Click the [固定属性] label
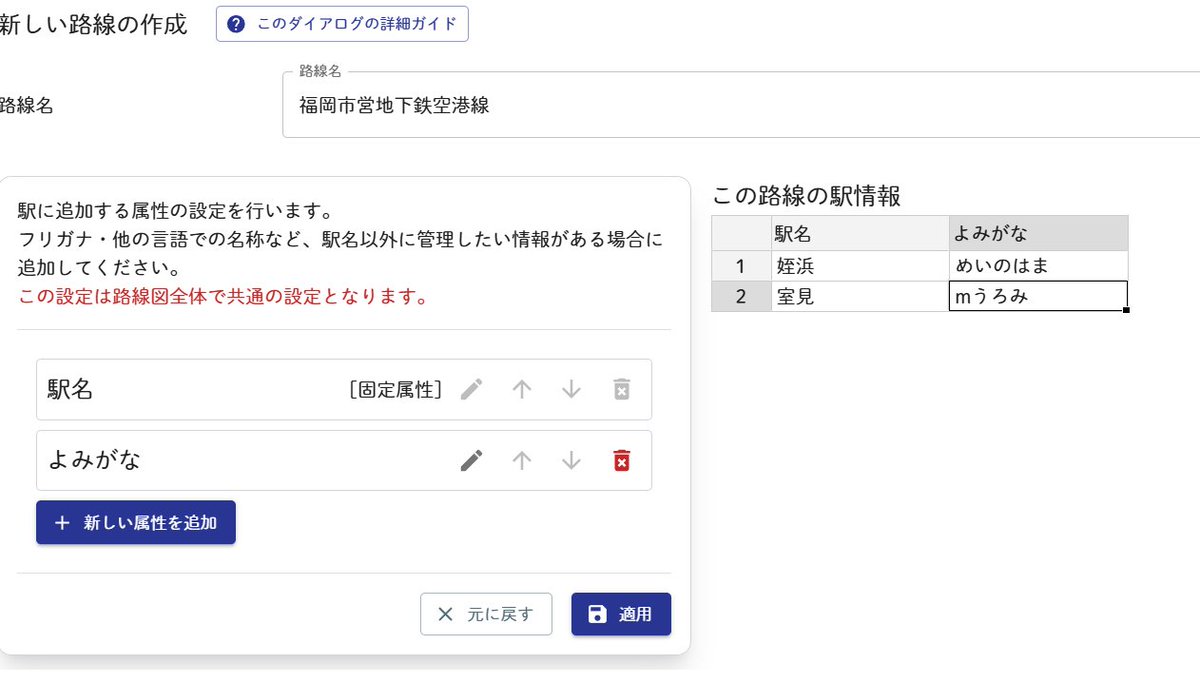Screen dimensions: 1200x683 396,389
